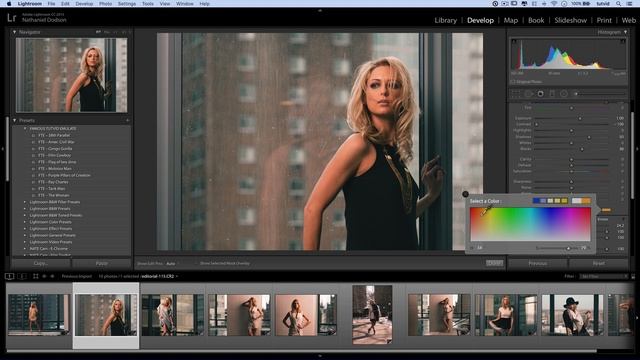Open Show Edit Pins Auto dropdown

coord(172,264)
